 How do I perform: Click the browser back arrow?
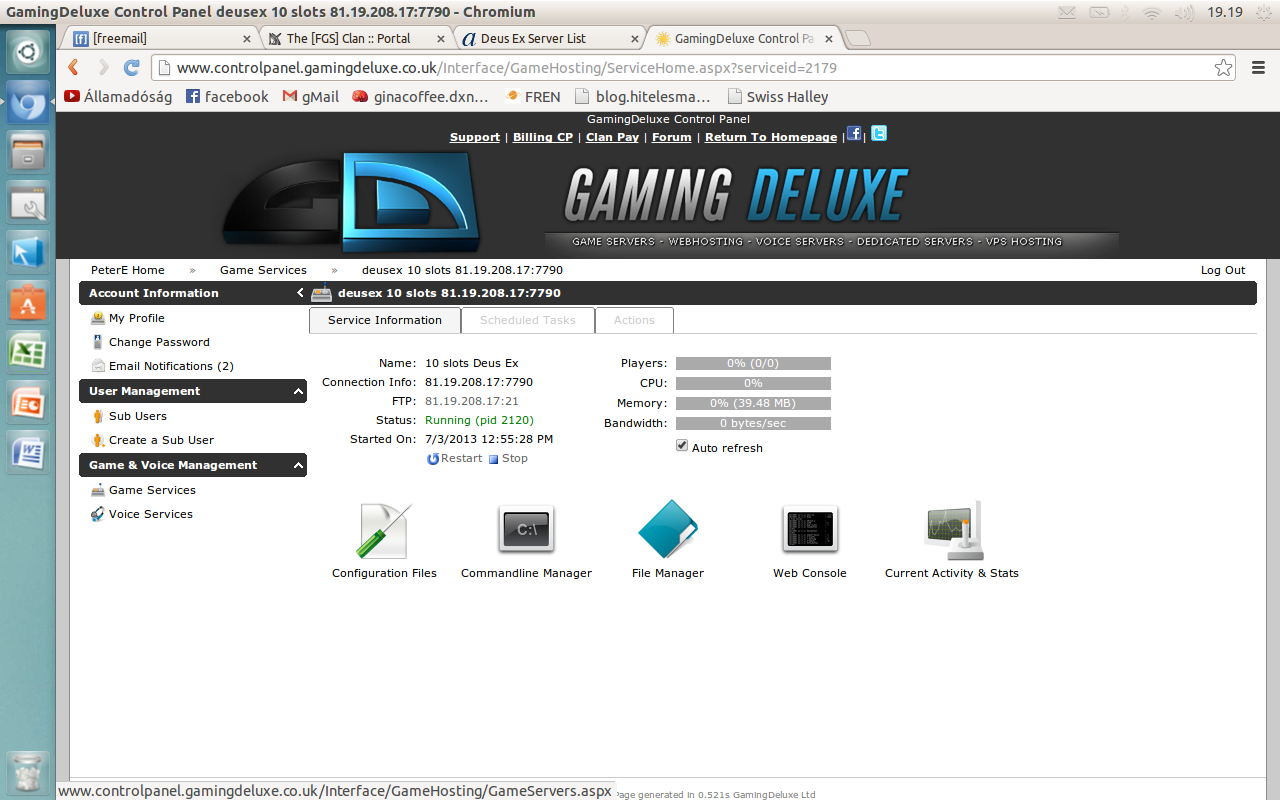tap(73, 68)
